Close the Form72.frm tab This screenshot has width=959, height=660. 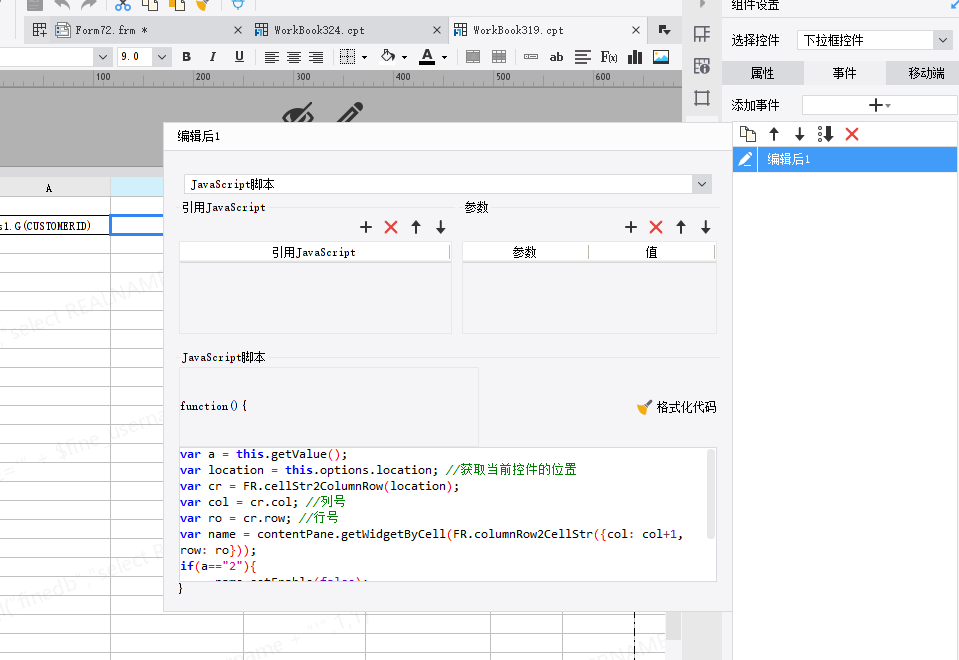pyautogui.click(x=238, y=30)
